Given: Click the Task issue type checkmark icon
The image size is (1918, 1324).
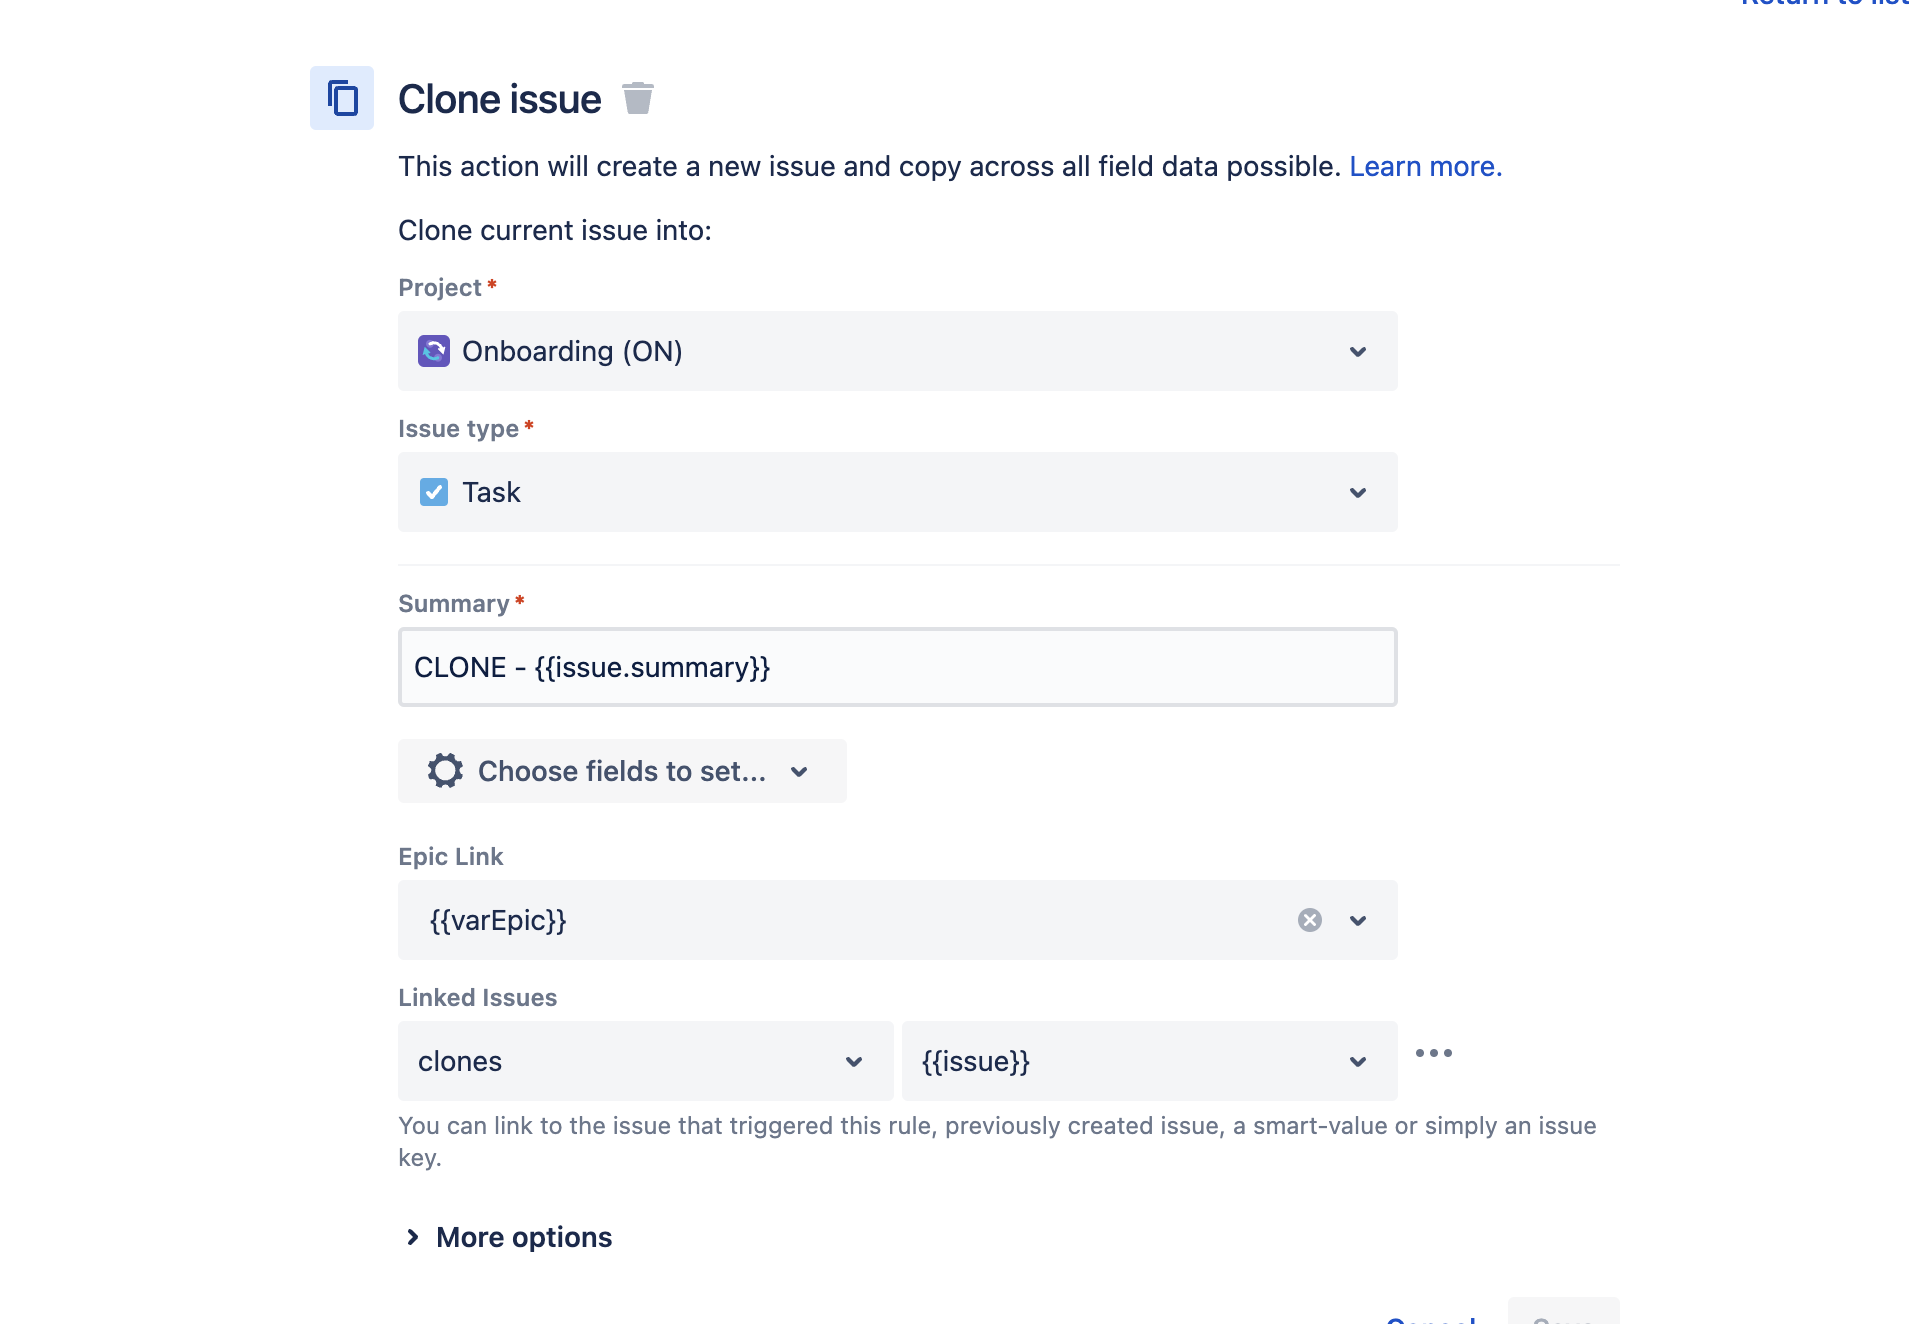Looking at the screenshot, I should [434, 492].
